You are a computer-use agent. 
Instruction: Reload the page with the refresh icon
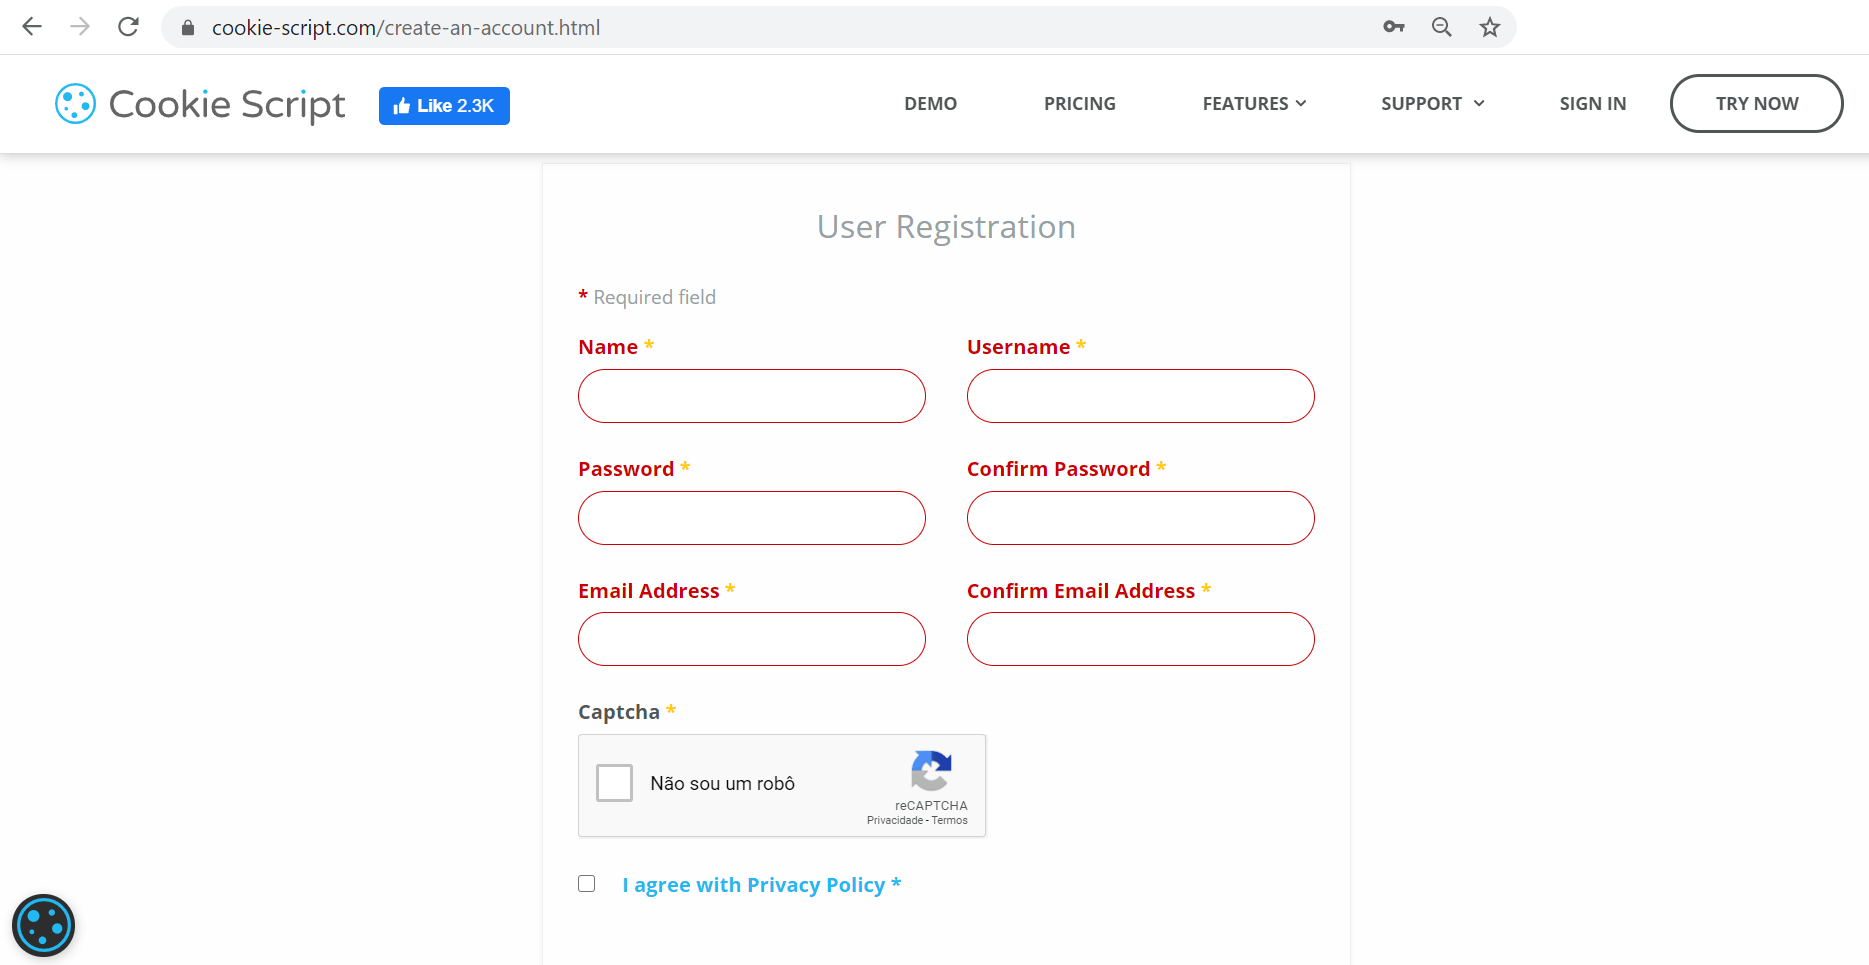128,27
